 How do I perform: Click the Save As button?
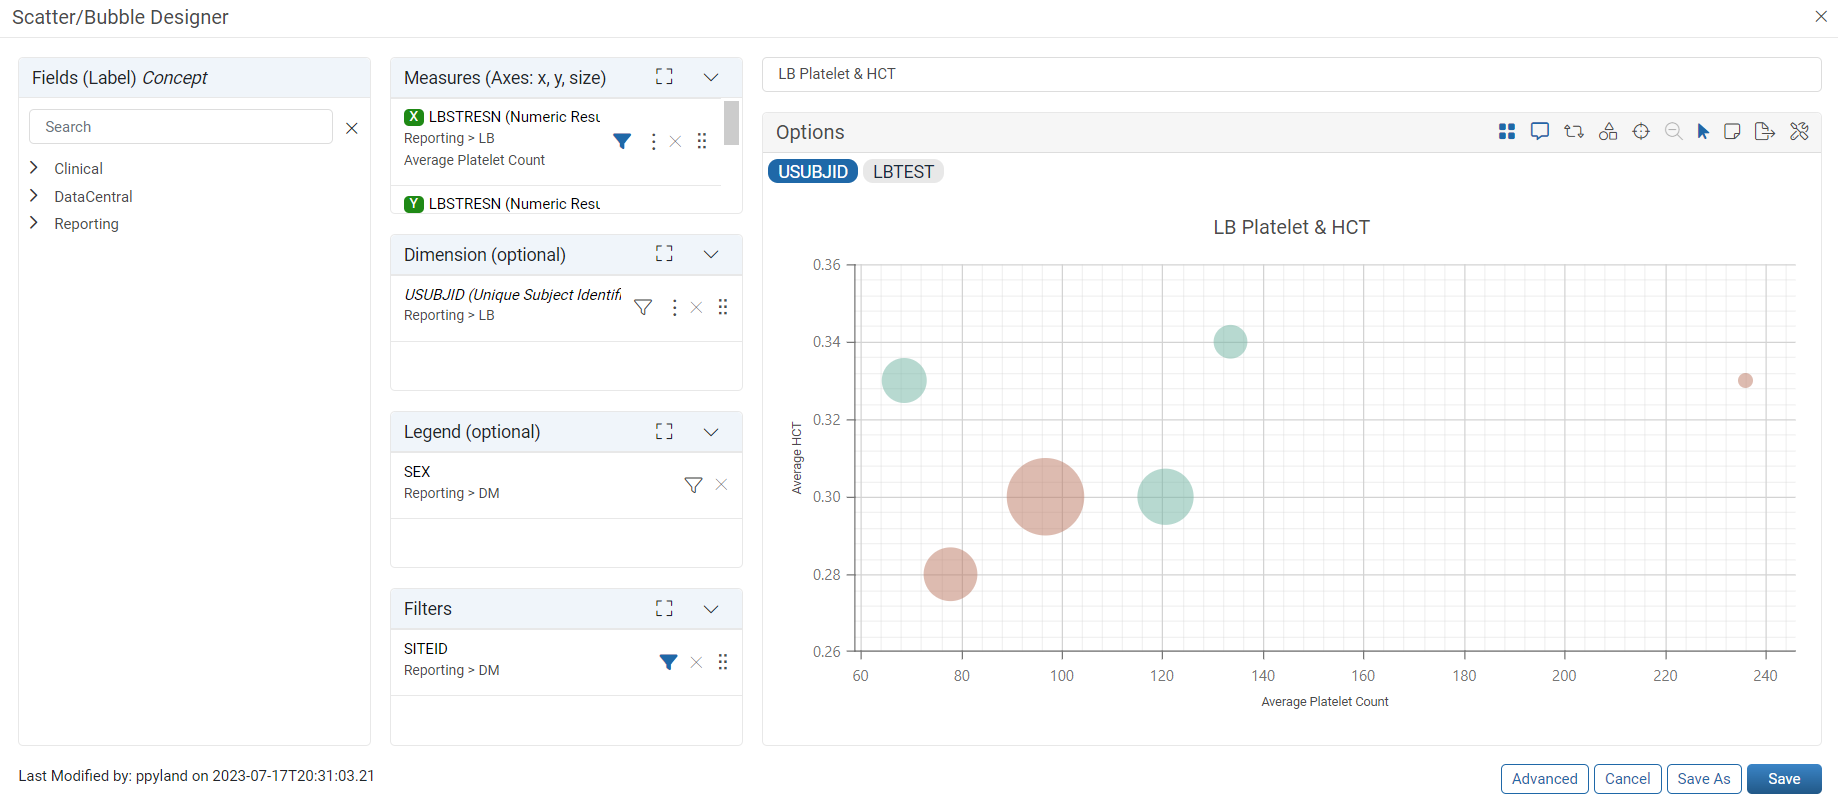click(x=1704, y=779)
